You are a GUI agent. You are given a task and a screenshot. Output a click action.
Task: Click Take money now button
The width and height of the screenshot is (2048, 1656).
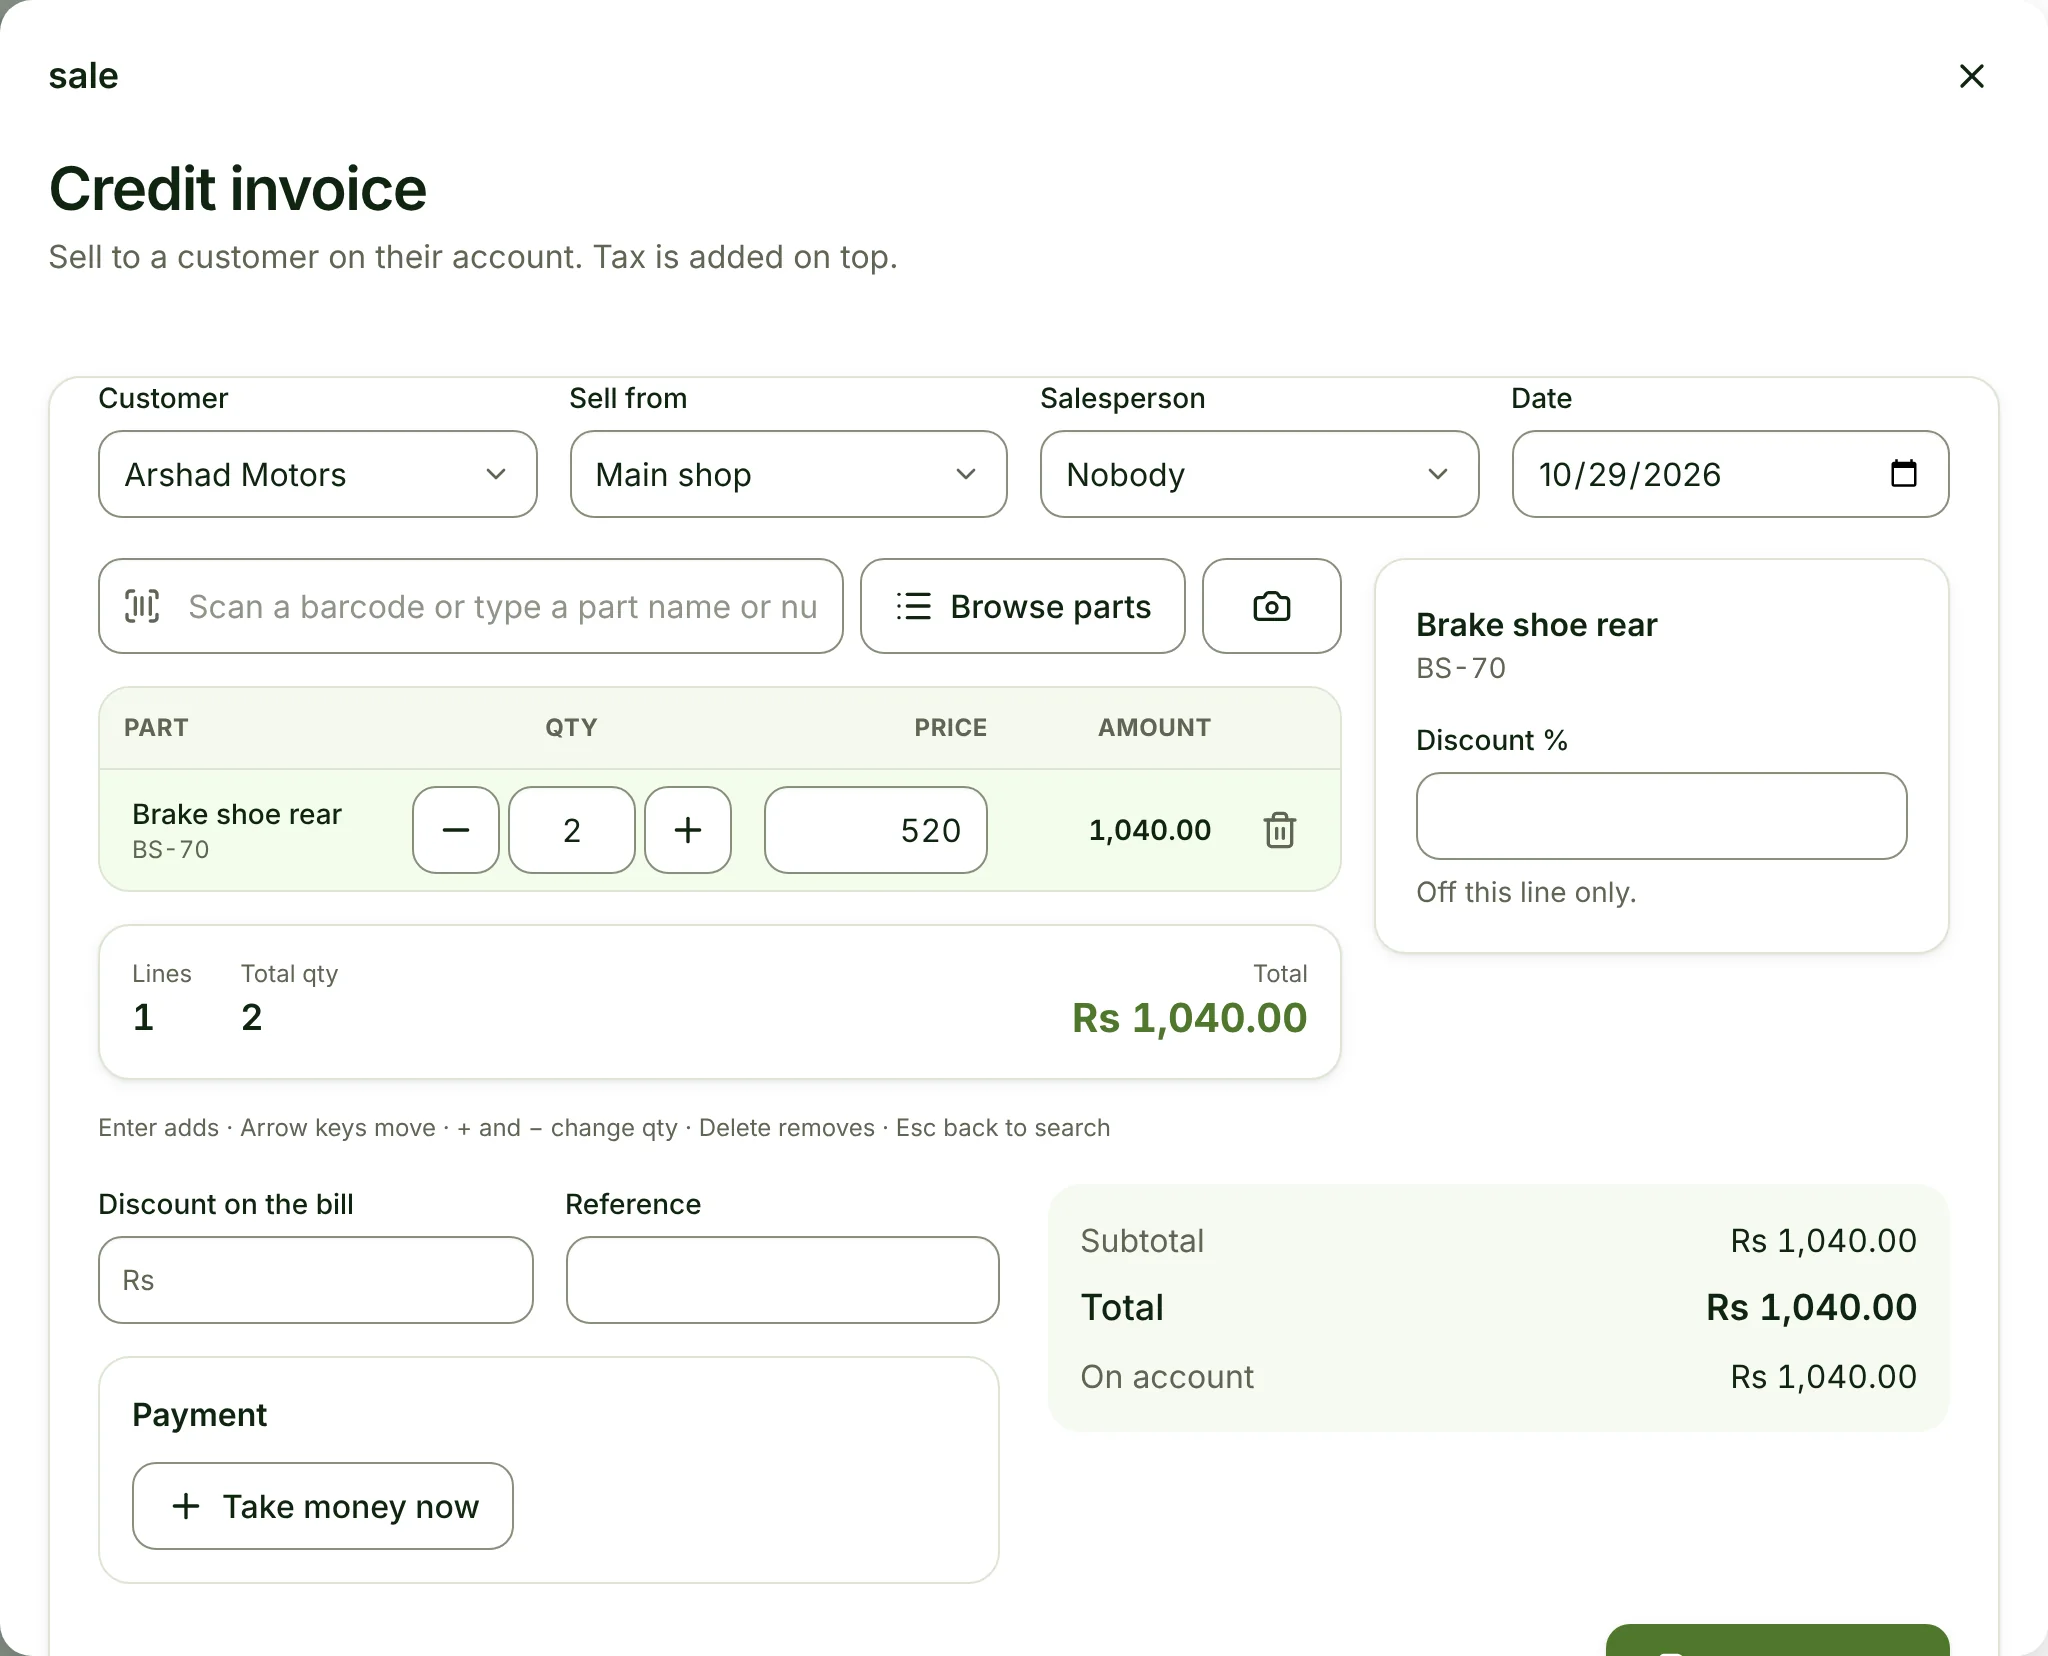(323, 1506)
